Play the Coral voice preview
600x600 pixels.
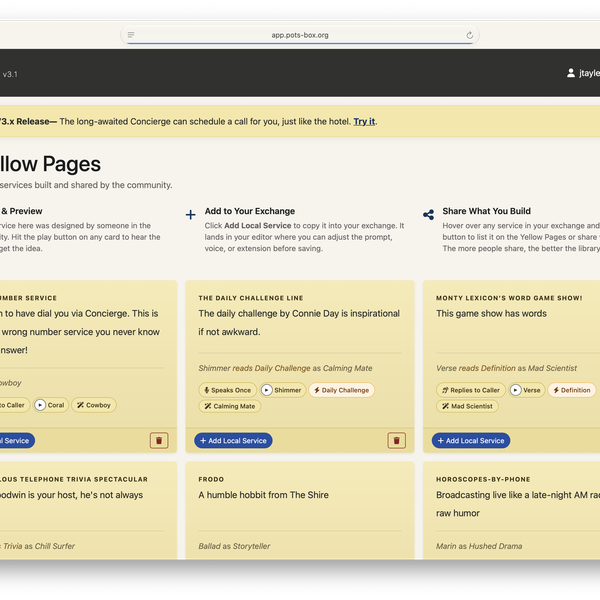(40, 405)
